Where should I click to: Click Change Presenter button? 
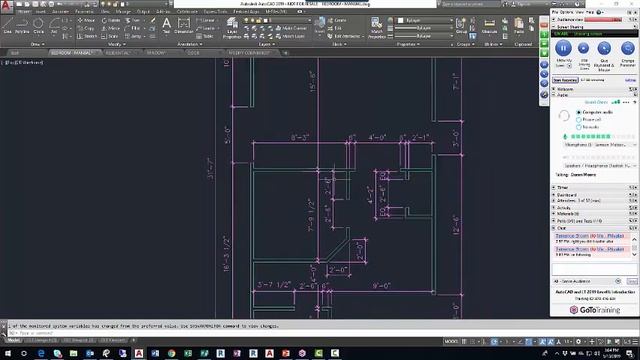coord(627,48)
